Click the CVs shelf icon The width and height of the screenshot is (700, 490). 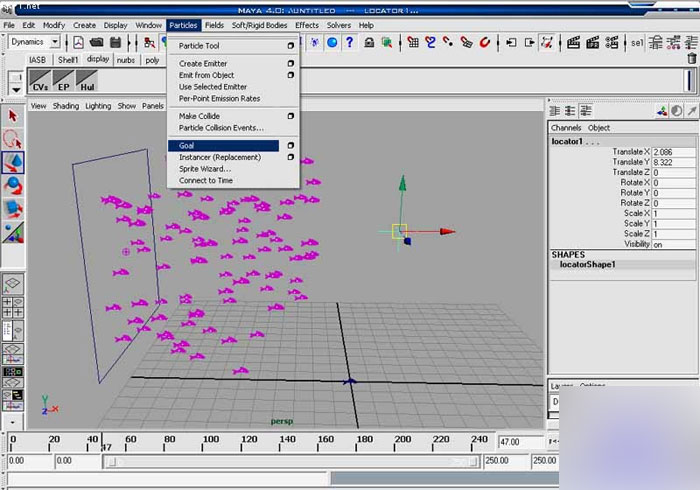click(40, 82)
